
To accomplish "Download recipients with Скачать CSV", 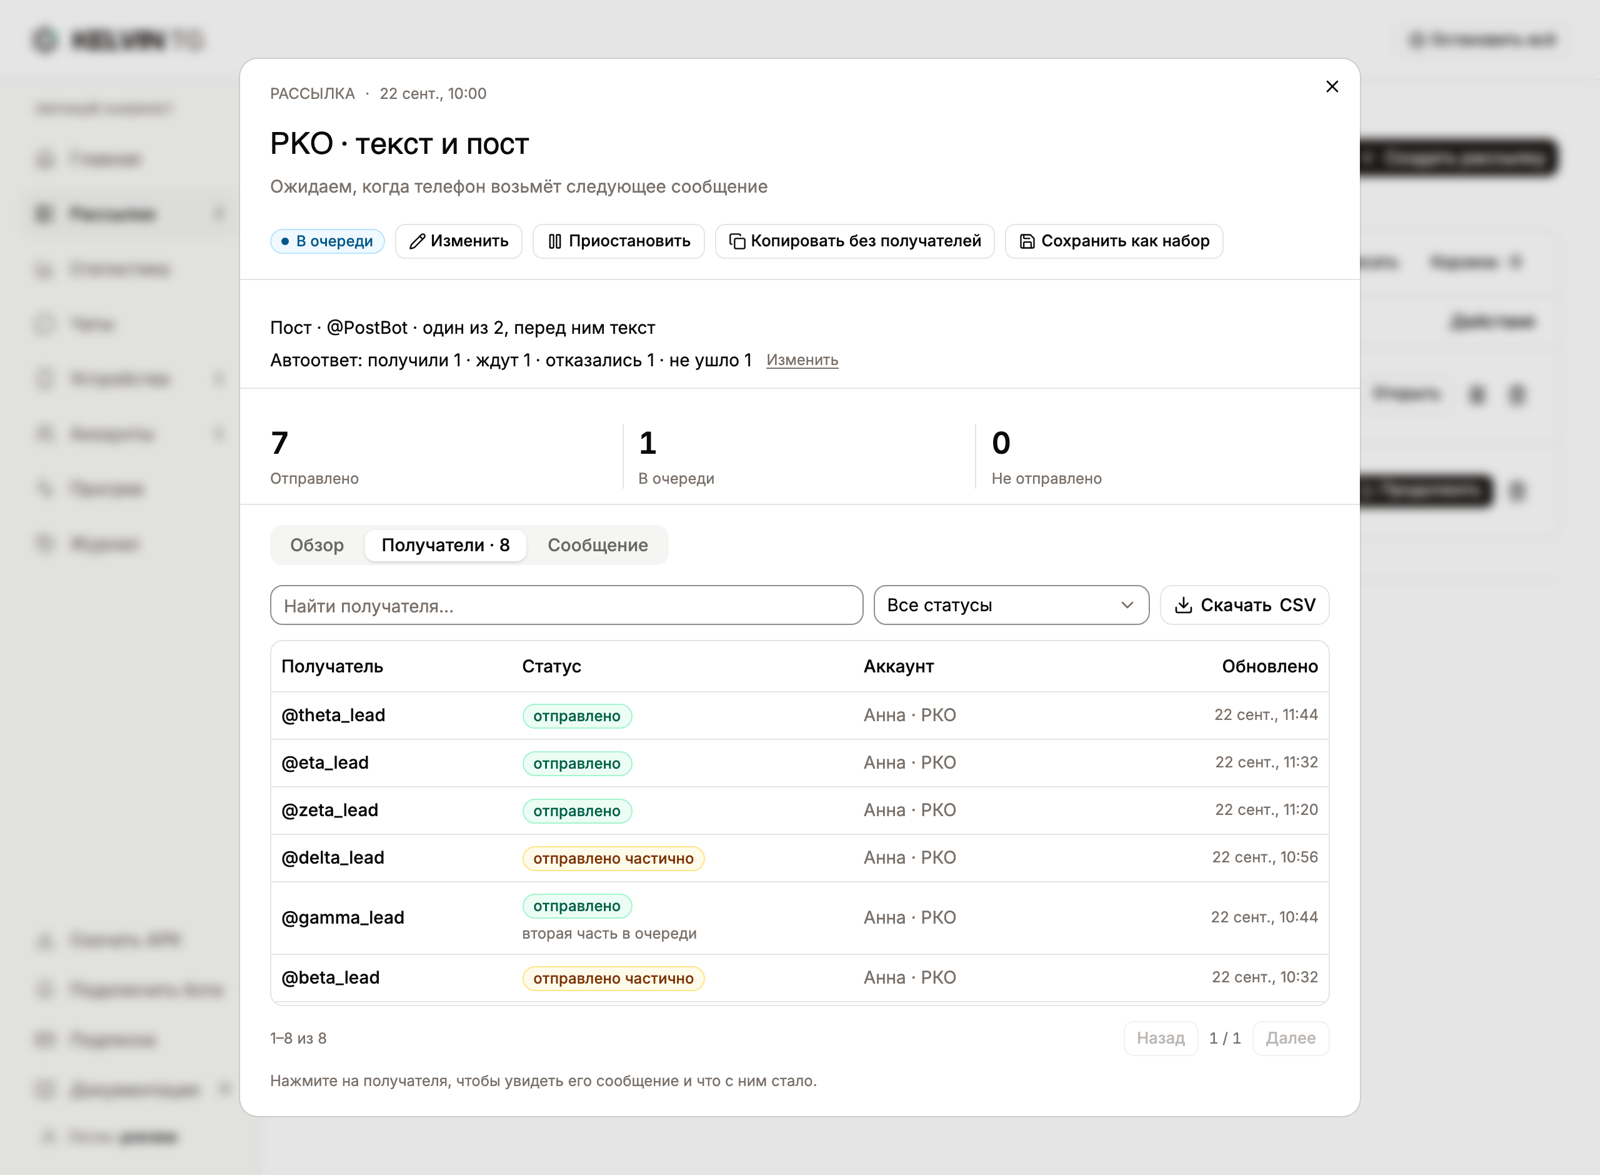I will (1244, 605).
